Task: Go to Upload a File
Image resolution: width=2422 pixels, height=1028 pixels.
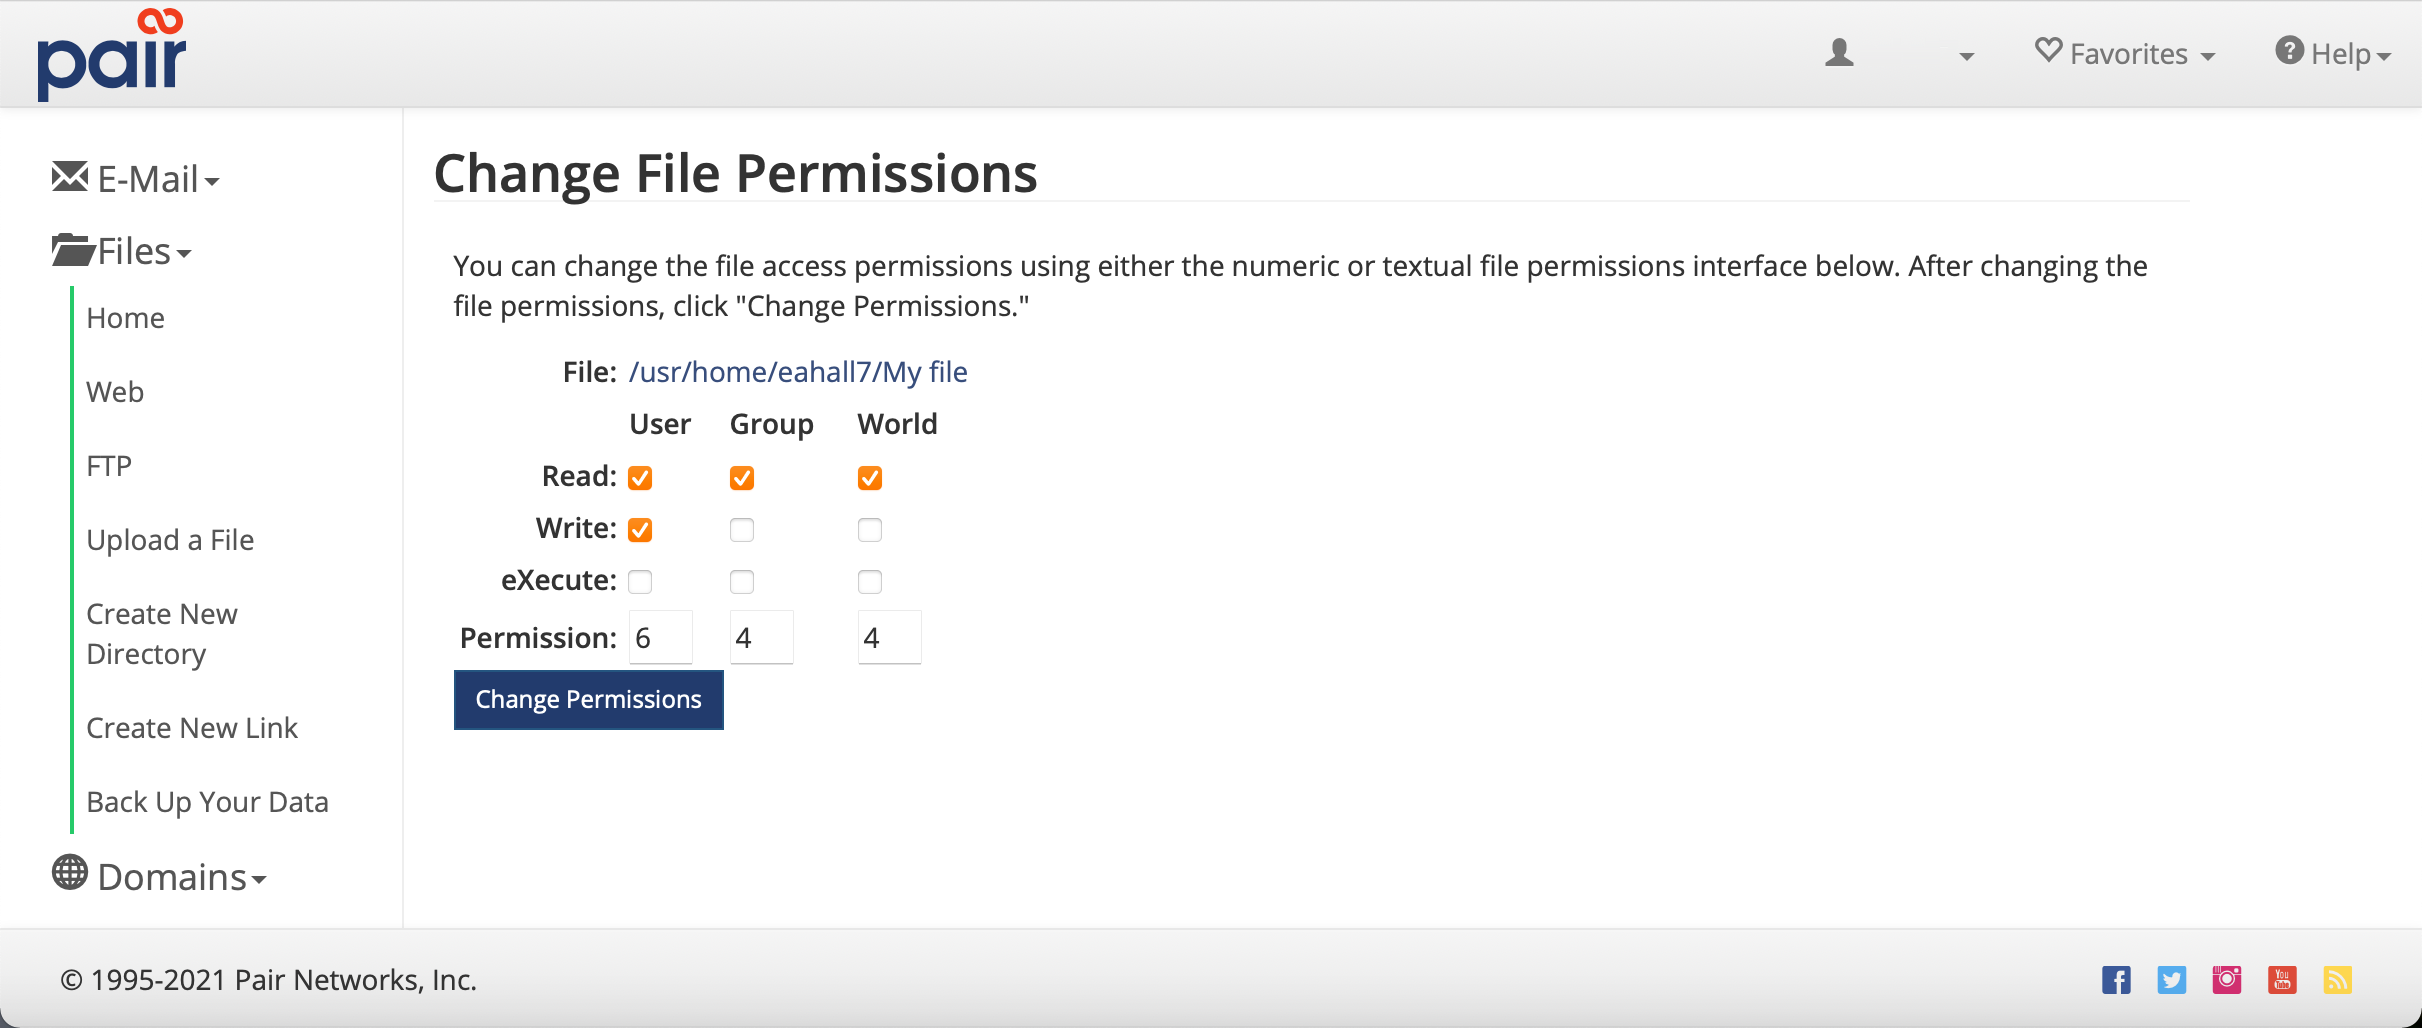Action: [170, 540]
